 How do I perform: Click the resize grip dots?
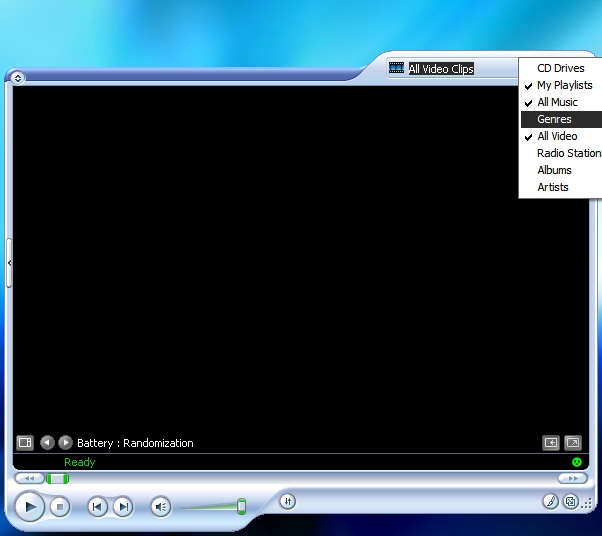point(587,504)
